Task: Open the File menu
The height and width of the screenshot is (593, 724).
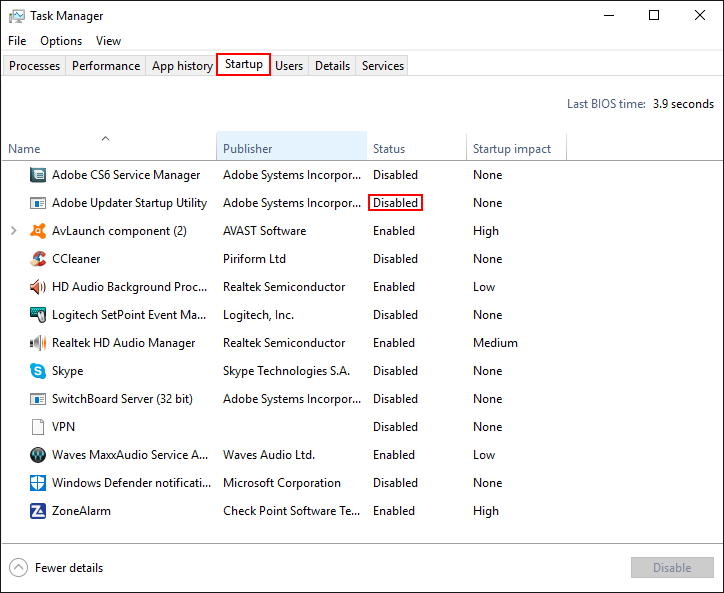Action: click(x=17, y=41)
